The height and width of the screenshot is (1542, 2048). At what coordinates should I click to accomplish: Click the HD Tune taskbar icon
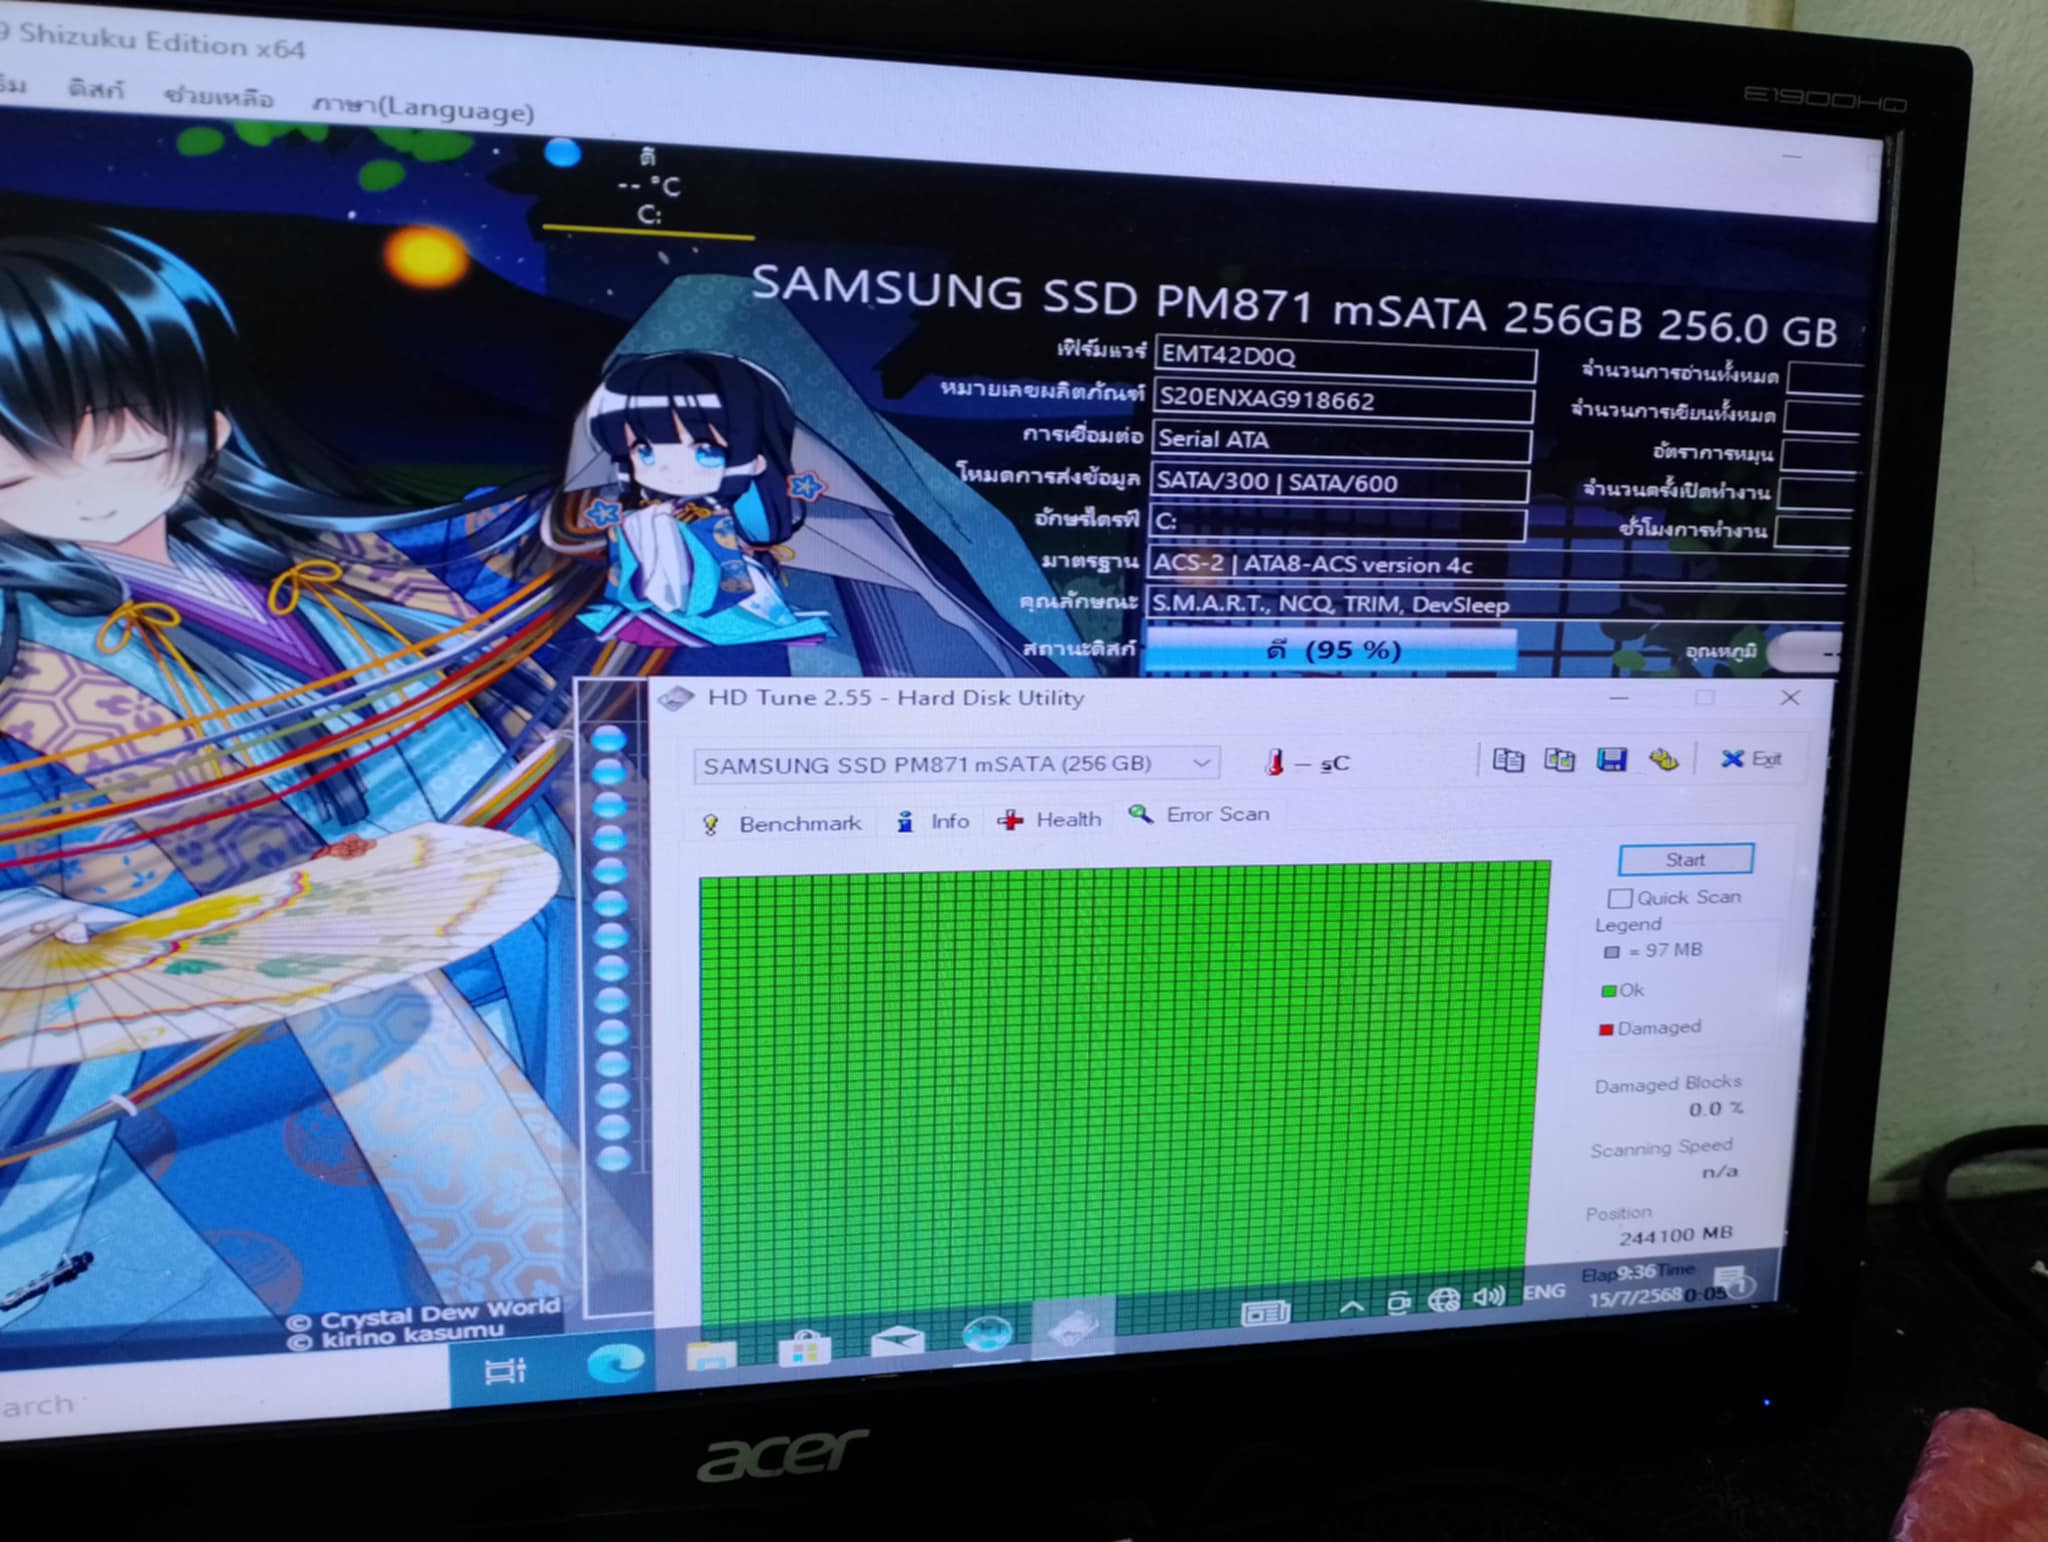tap(1072, 1328)
